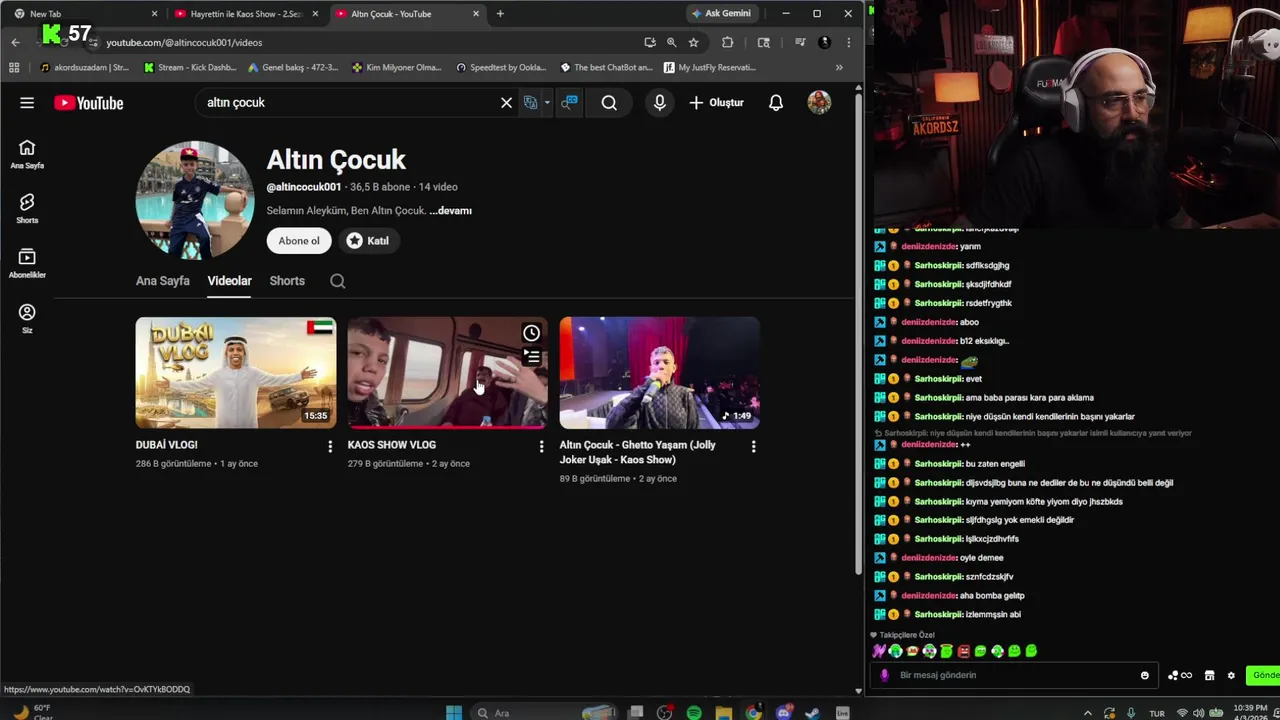
Task: Expand hidden bookmarks with chevron
Action: (839, 68)
